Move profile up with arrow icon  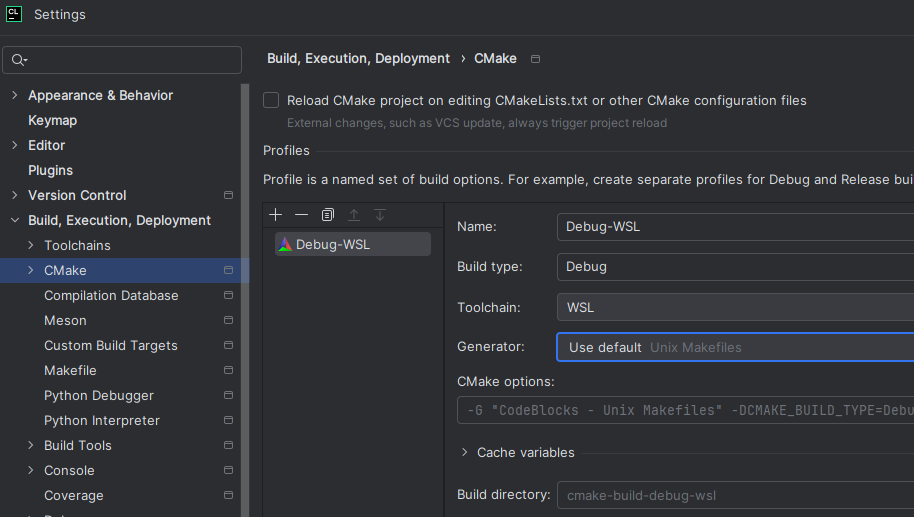point(354,215)
